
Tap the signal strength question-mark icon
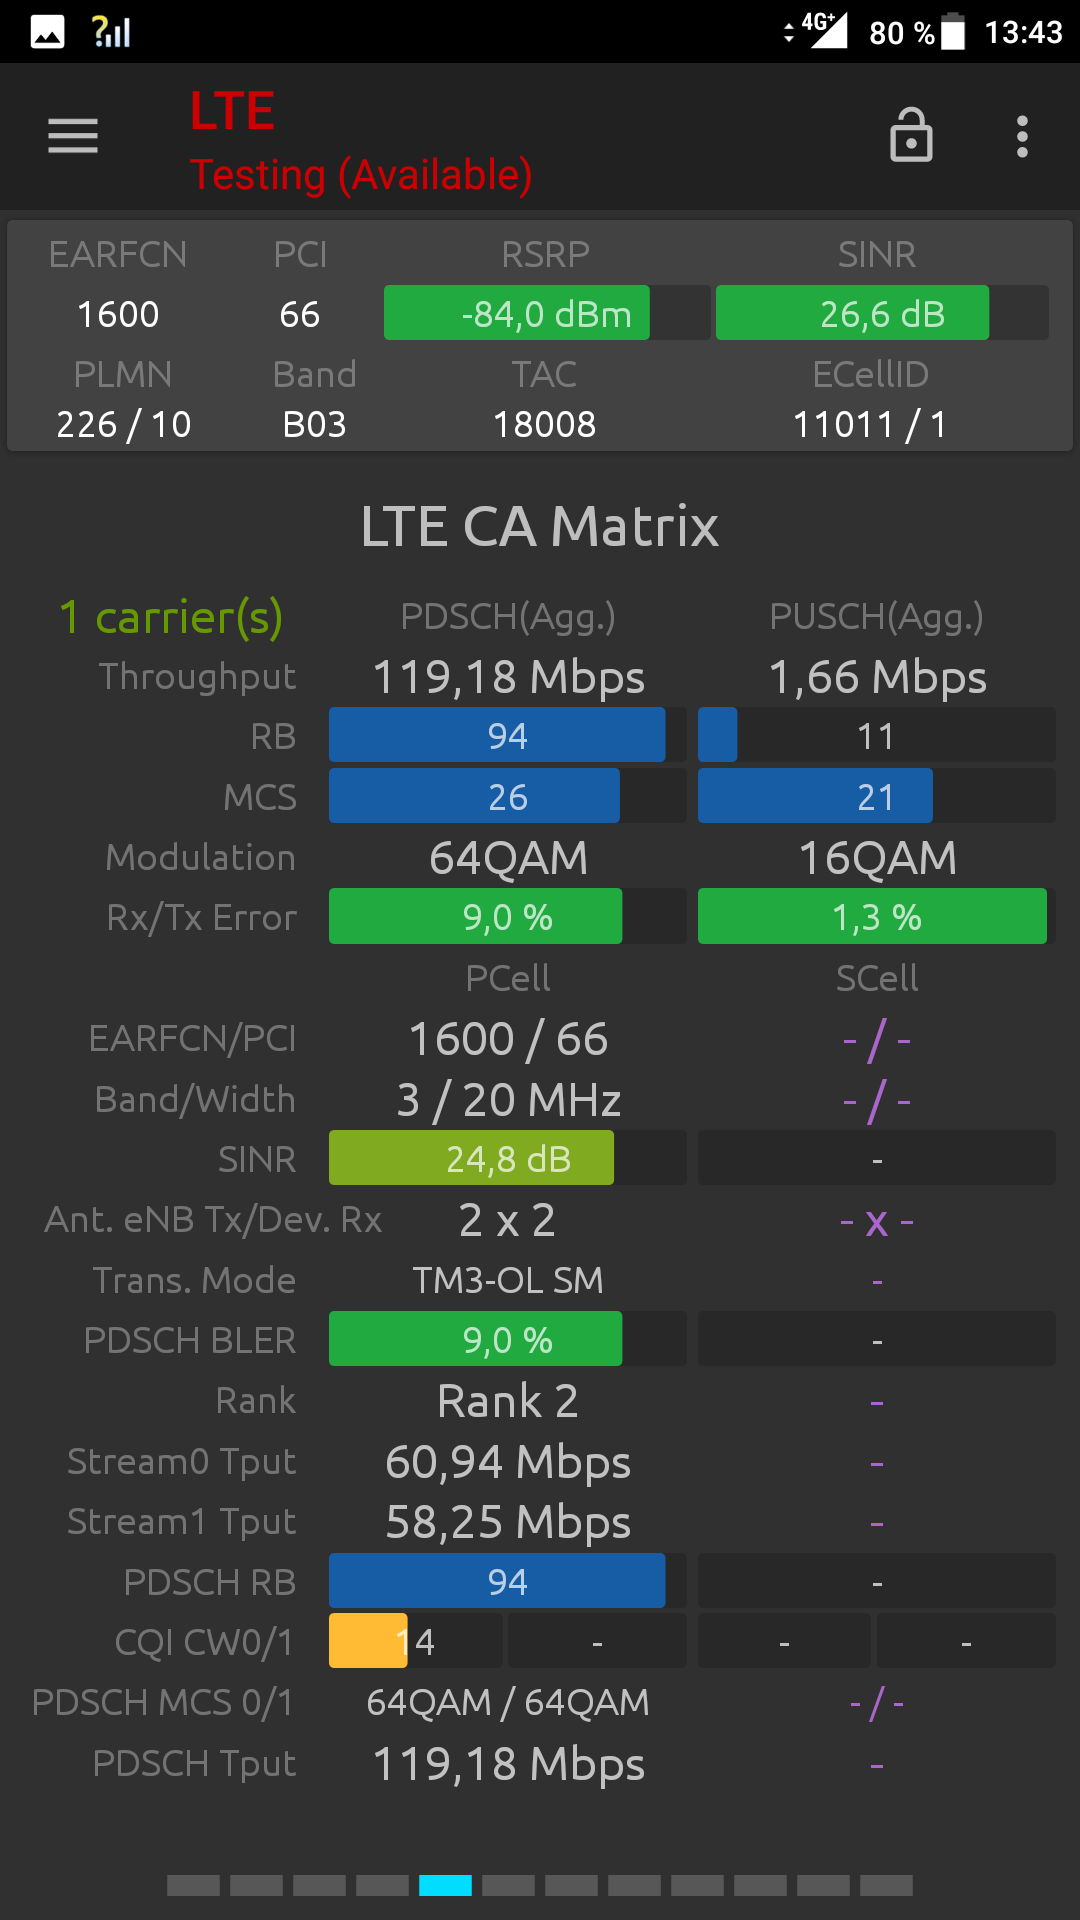click(111, 32)
